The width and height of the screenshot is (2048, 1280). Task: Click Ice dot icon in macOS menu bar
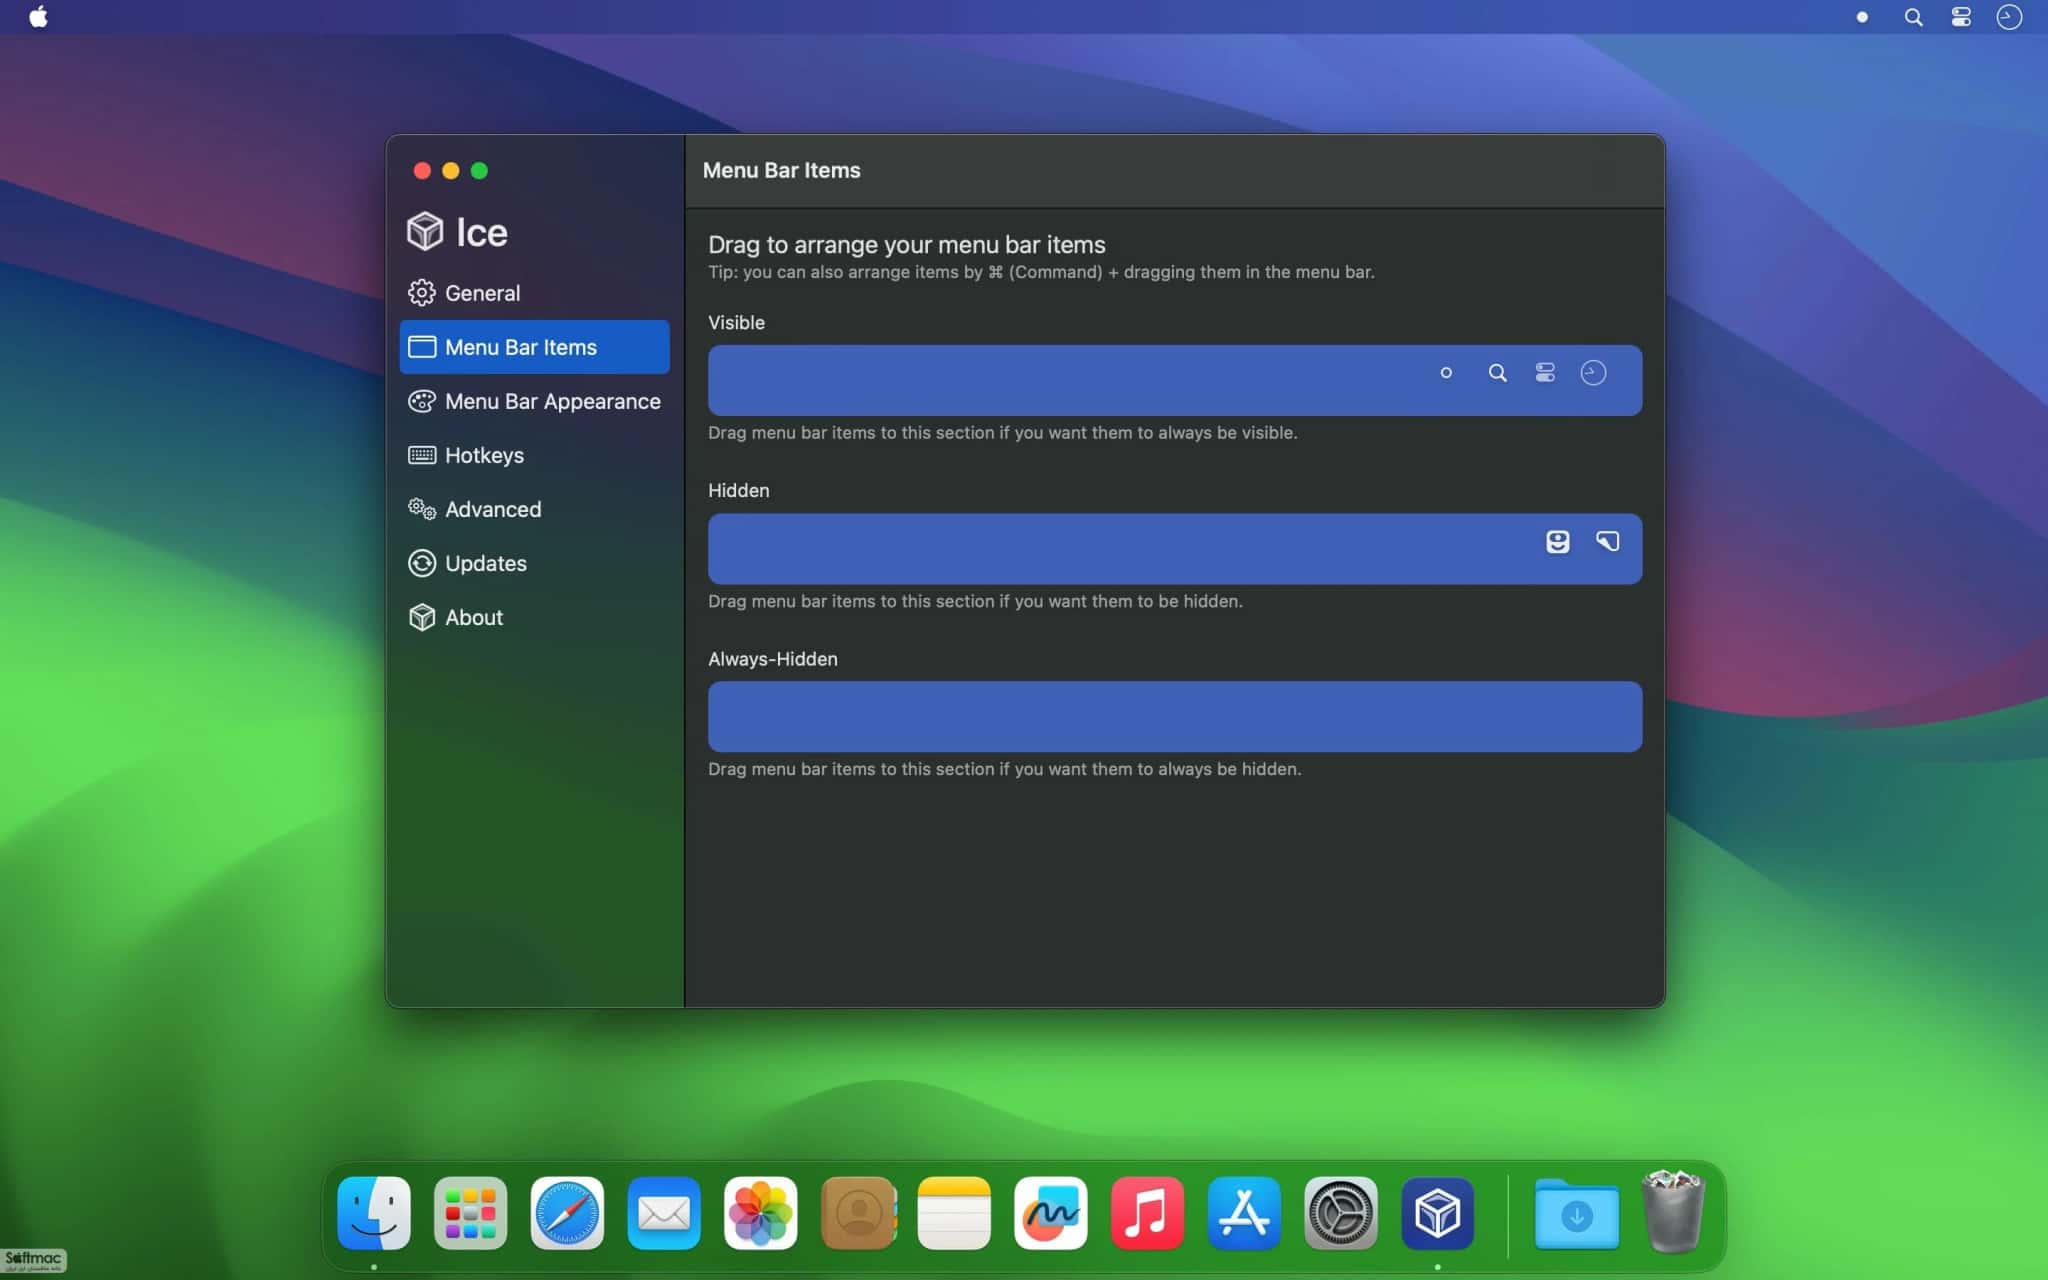[1862, 17]
